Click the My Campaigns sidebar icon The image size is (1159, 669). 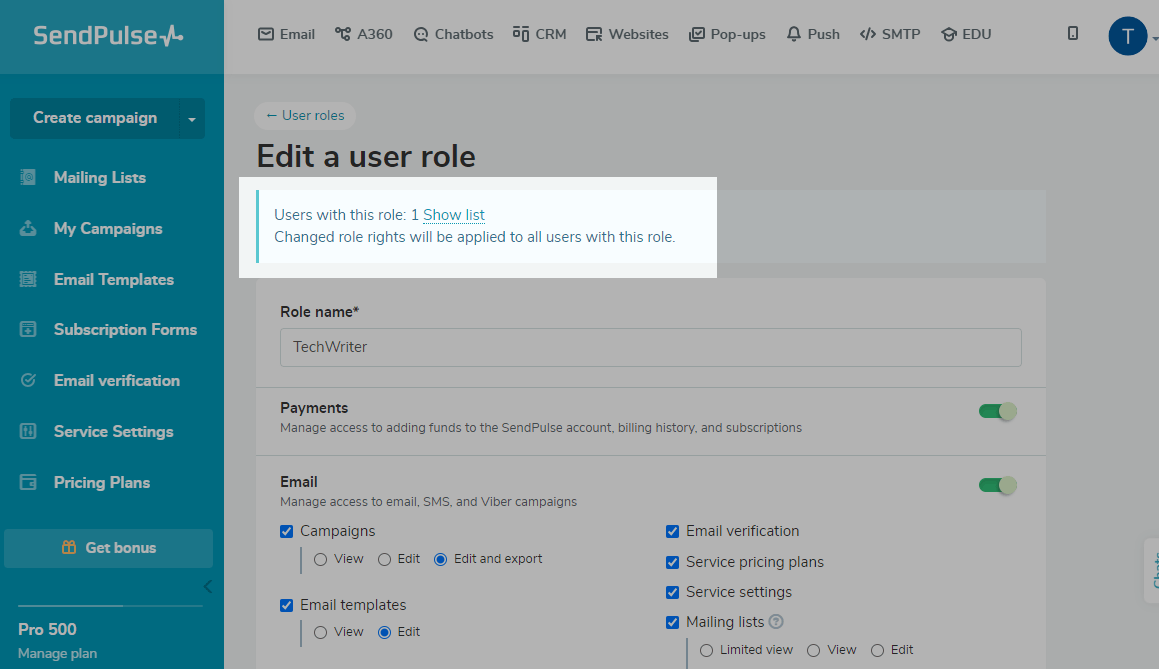pyautogui.click(x=28, y=229)
